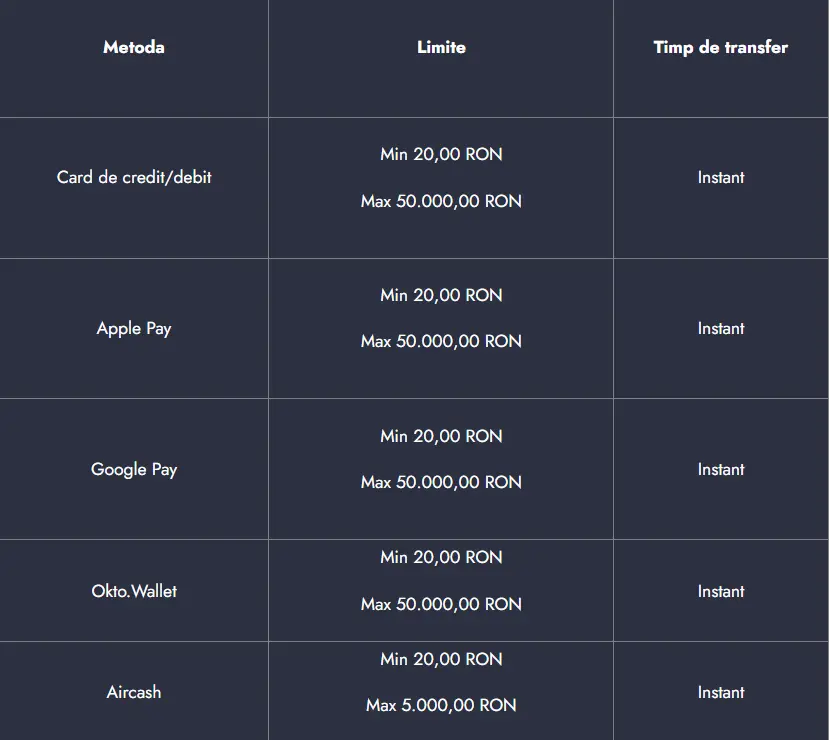Viewport: 829px width, 740px height.
Task: Click the Aircash method cell
Action: pyautogui.click(x=134, y=692)
